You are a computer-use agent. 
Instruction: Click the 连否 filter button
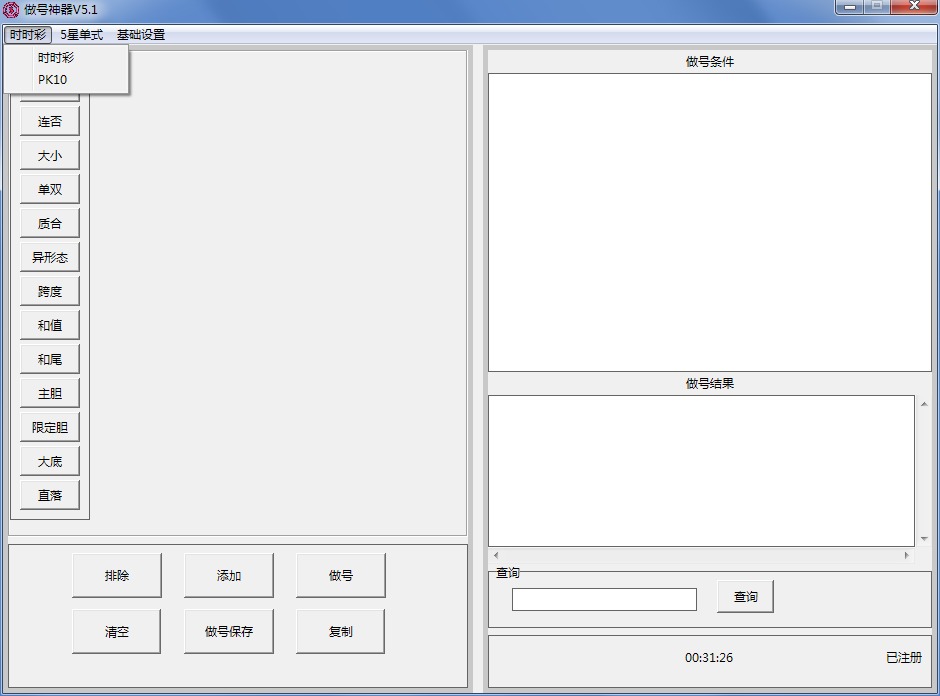click(50, 122)
